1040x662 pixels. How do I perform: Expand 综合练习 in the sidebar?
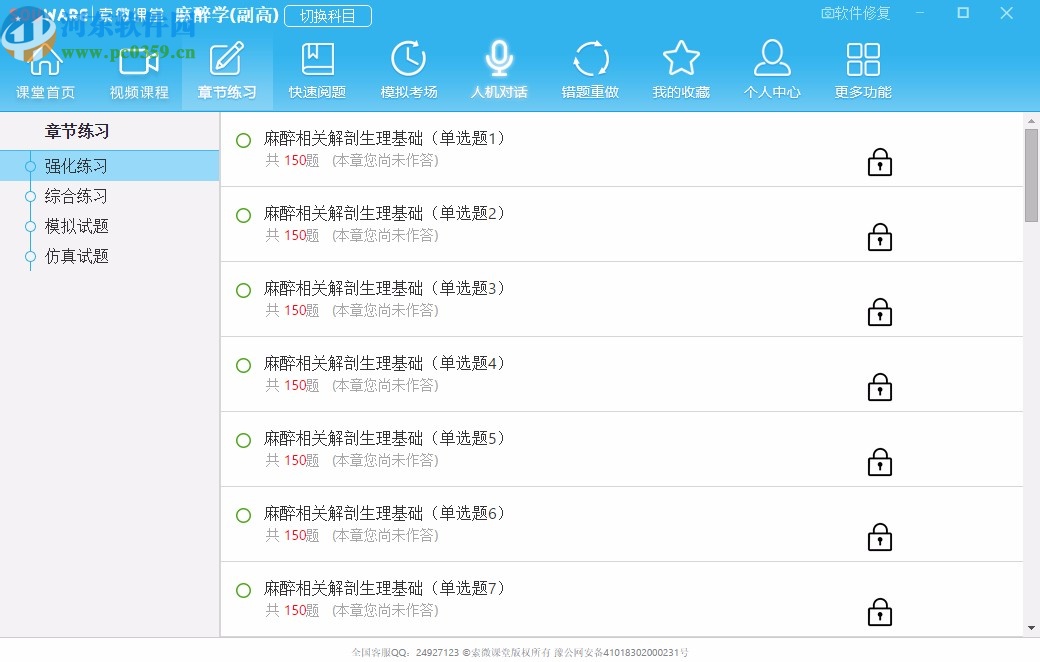pyautogui.click(x=75, y=196)
